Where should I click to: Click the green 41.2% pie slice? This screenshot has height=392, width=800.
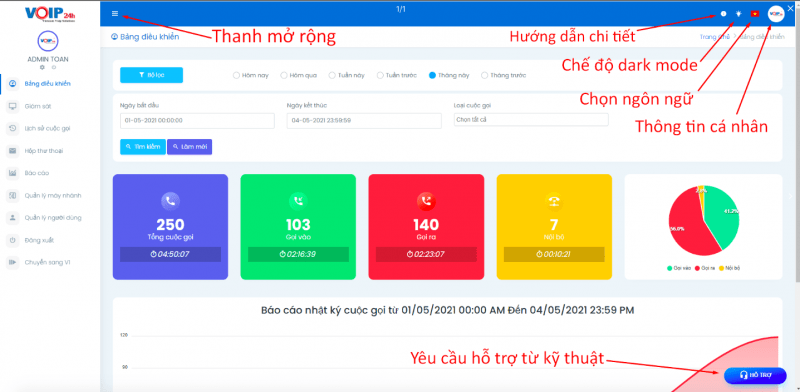click(723, 217)
